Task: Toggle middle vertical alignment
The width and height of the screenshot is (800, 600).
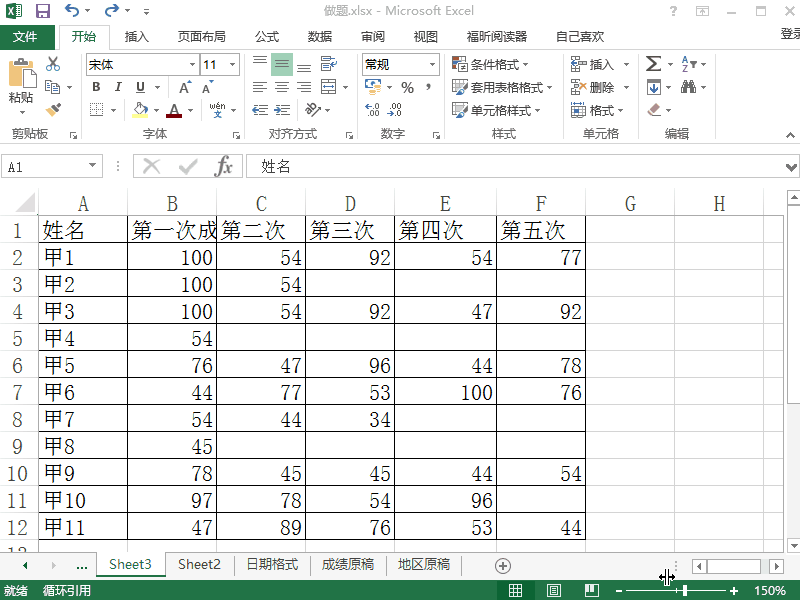Action: [282, 64]
